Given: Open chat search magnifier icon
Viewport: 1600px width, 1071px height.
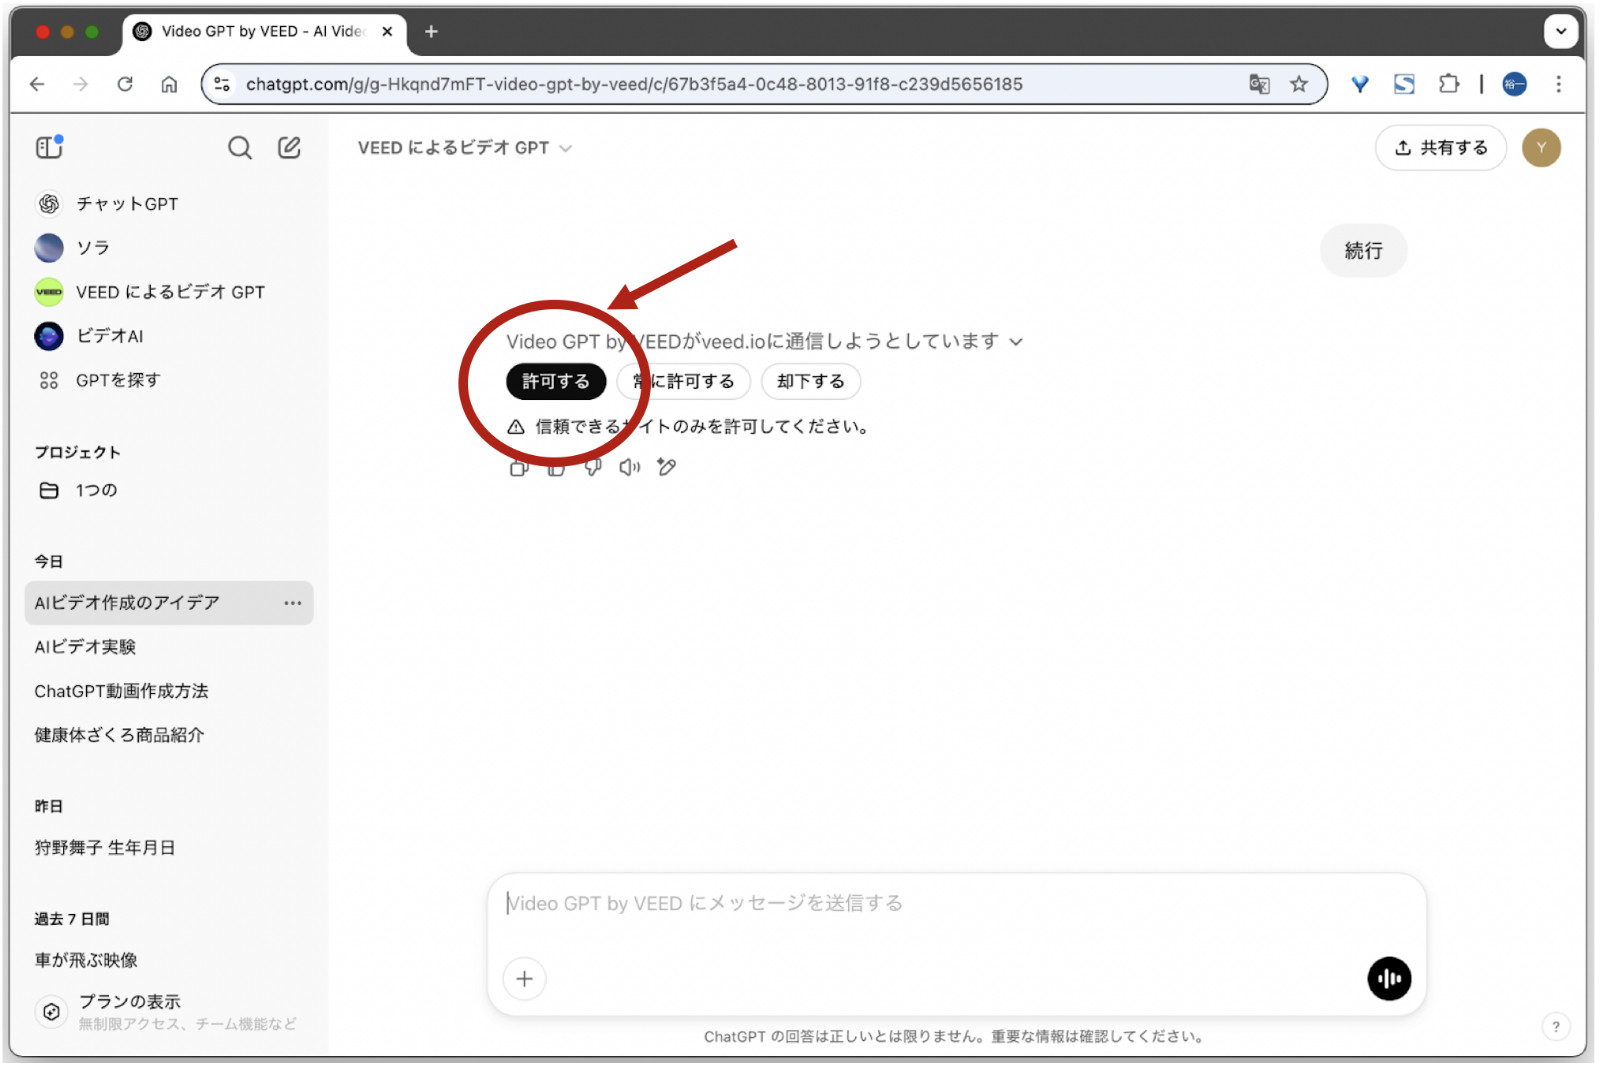Looking at the screenshot, I should pos(240,148).
